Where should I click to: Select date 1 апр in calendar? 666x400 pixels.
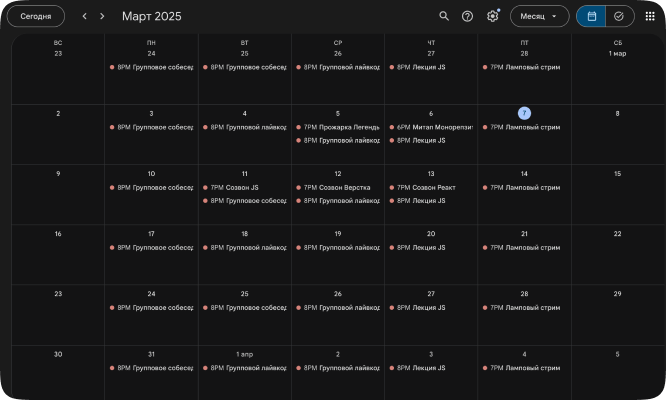pos(245,354)
